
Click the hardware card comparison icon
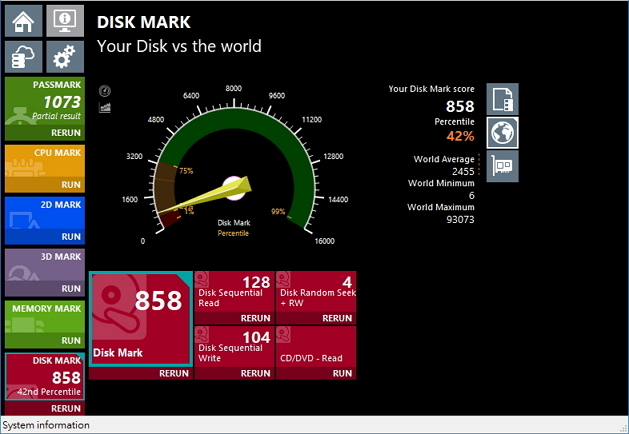(502, 166)
